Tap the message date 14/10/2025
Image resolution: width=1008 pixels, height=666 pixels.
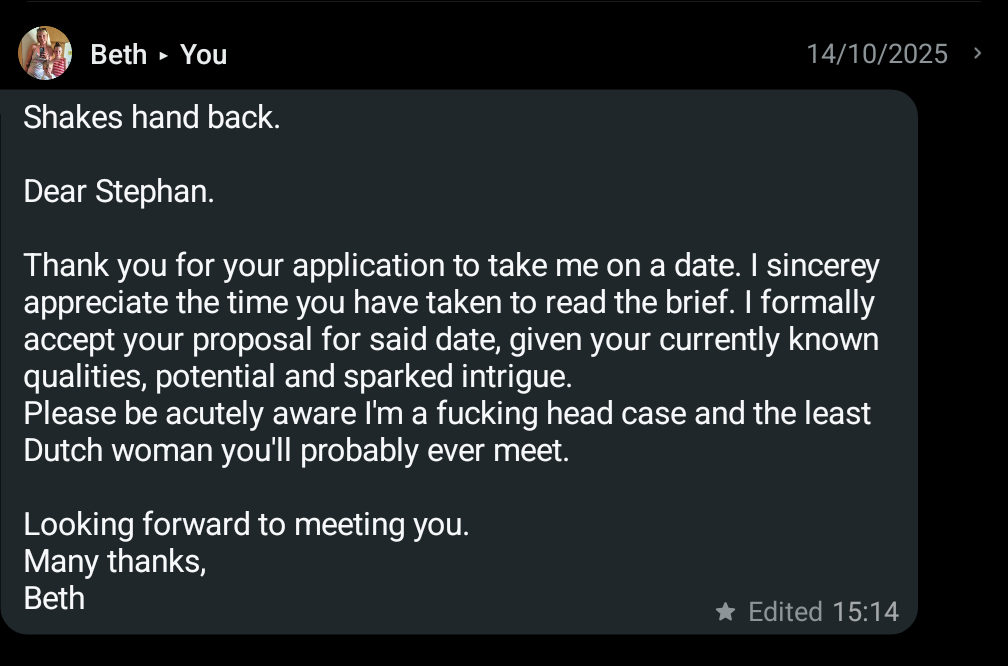(x=877, y=54)
